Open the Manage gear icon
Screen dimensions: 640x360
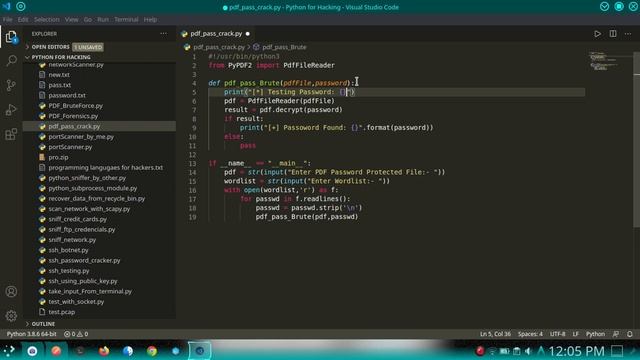point(11,316)
